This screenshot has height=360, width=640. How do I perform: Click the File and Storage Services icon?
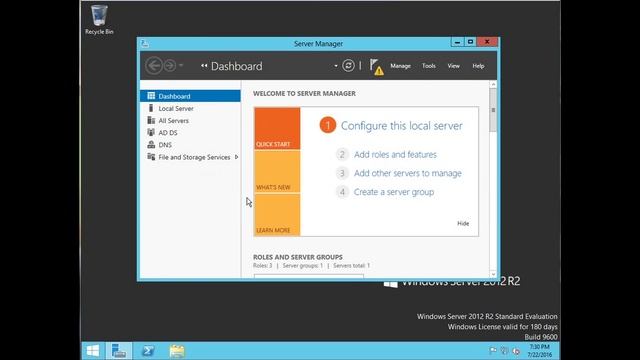(151, 157)
